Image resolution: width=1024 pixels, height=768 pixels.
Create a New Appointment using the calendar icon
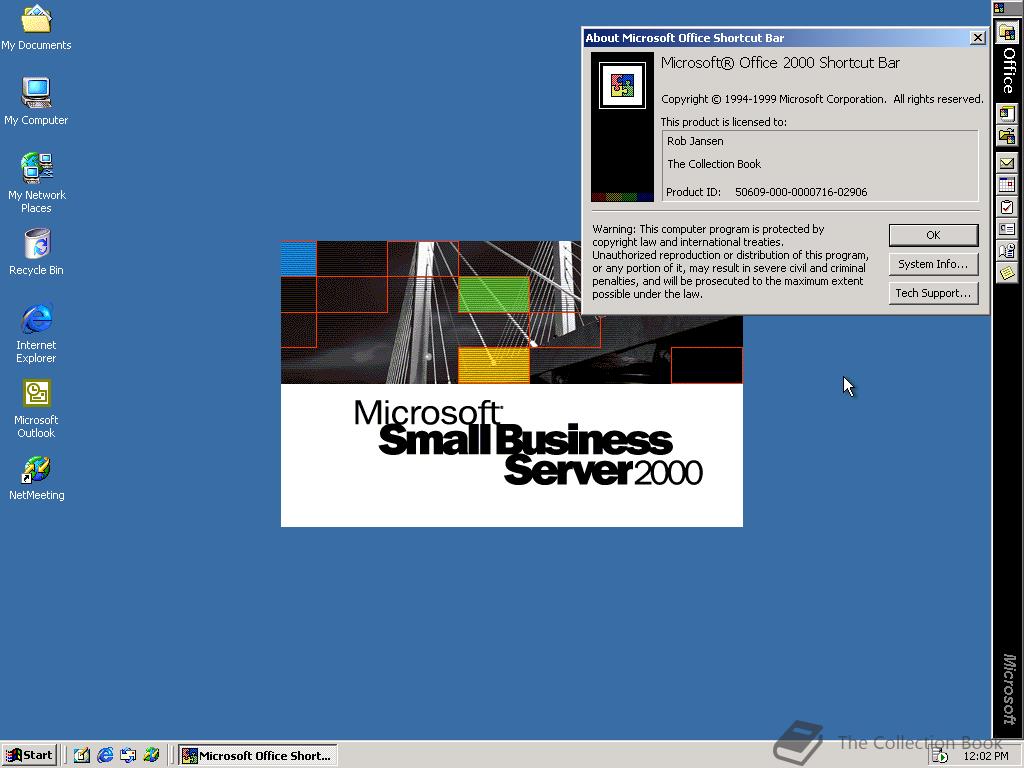tap(1007, 184)
